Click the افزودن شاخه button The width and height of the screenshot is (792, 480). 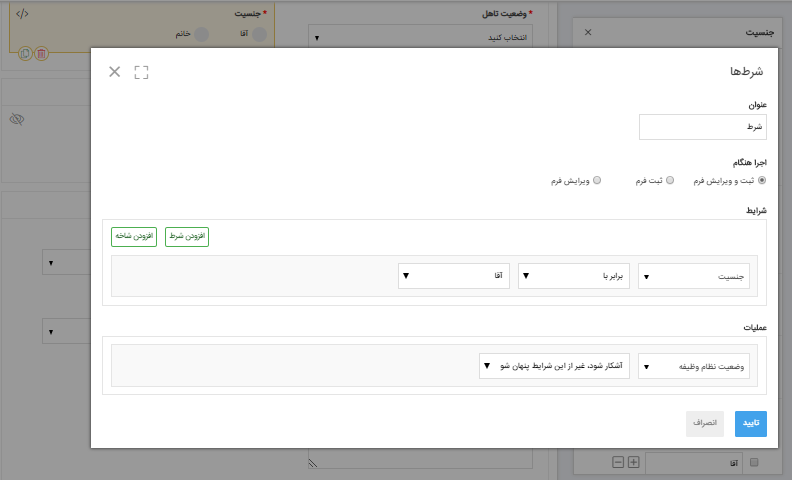coord(134,236)
